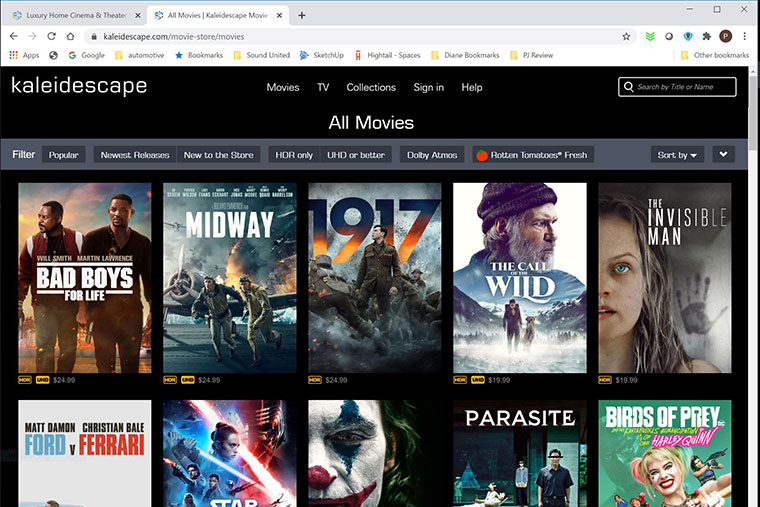Click the Apps grid shortcut in bookmarks bar

click(24, 55)
